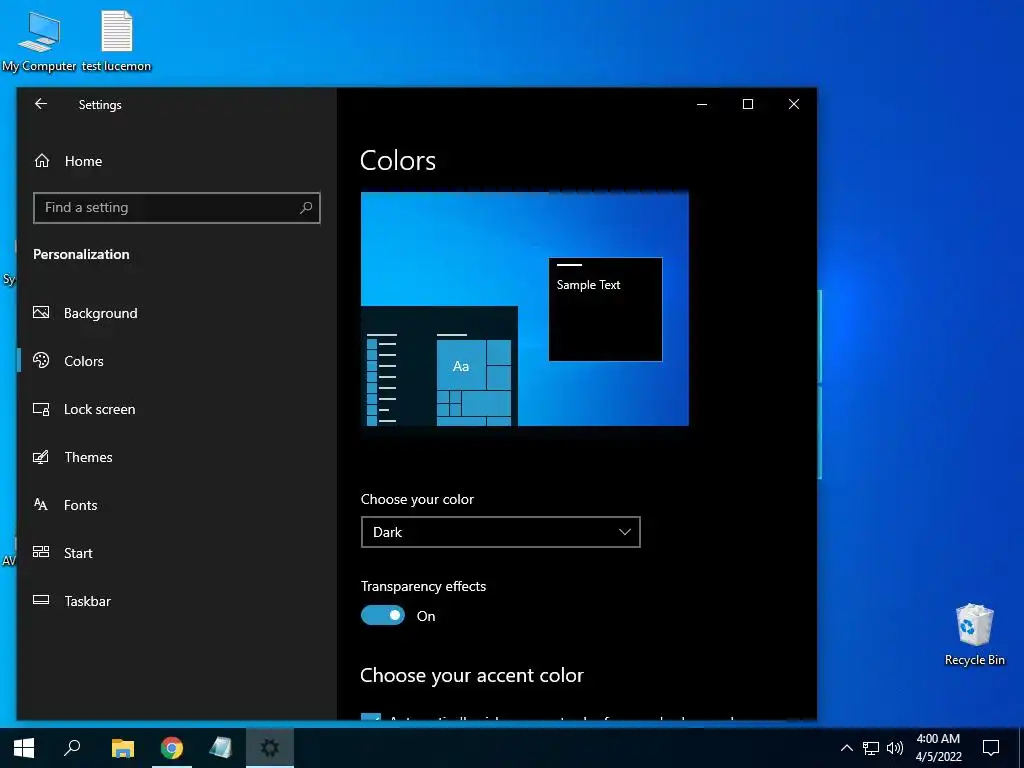Click the Choose your accent color heading
The image size is (1024, 768).
pyautogui.click(x=472, y=675)
